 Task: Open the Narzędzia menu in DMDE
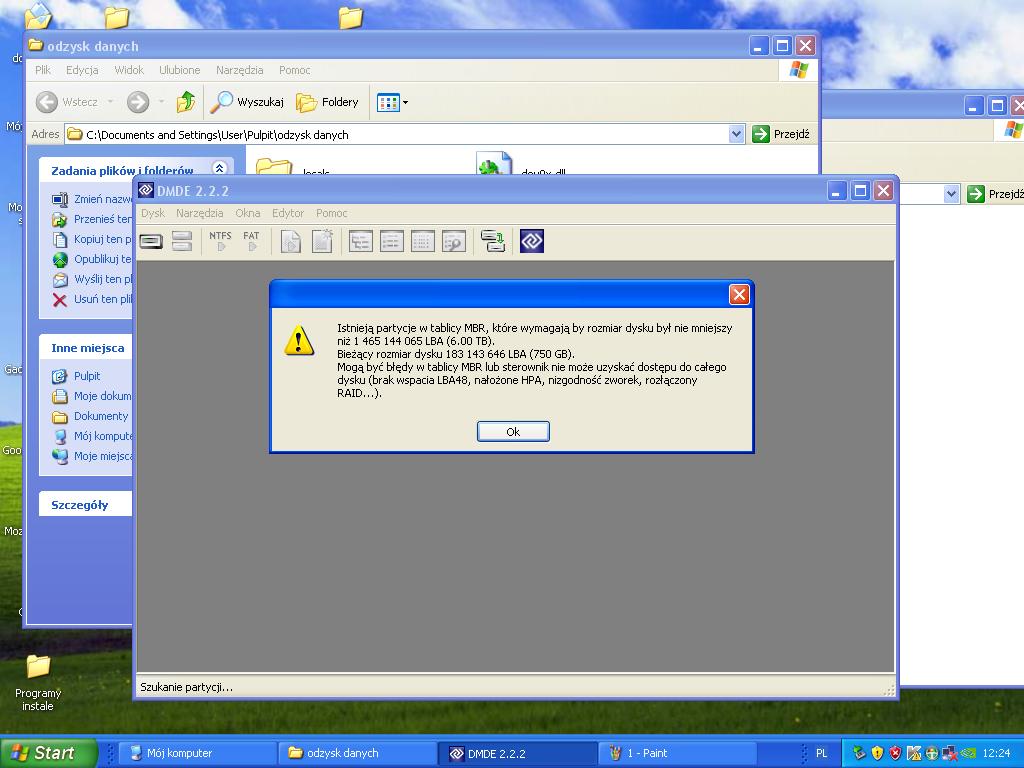coord(199,213)
